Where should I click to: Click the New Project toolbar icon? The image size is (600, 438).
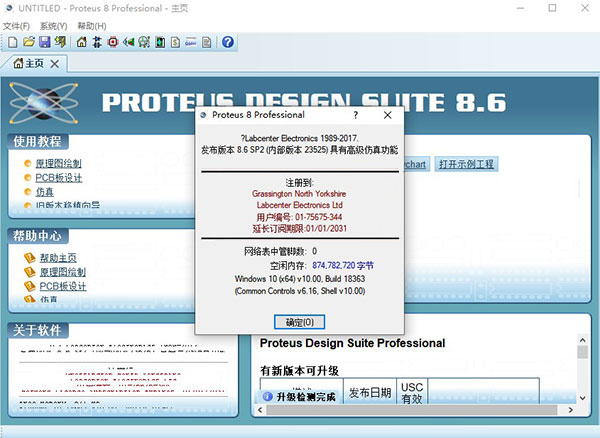pos(13,42)
